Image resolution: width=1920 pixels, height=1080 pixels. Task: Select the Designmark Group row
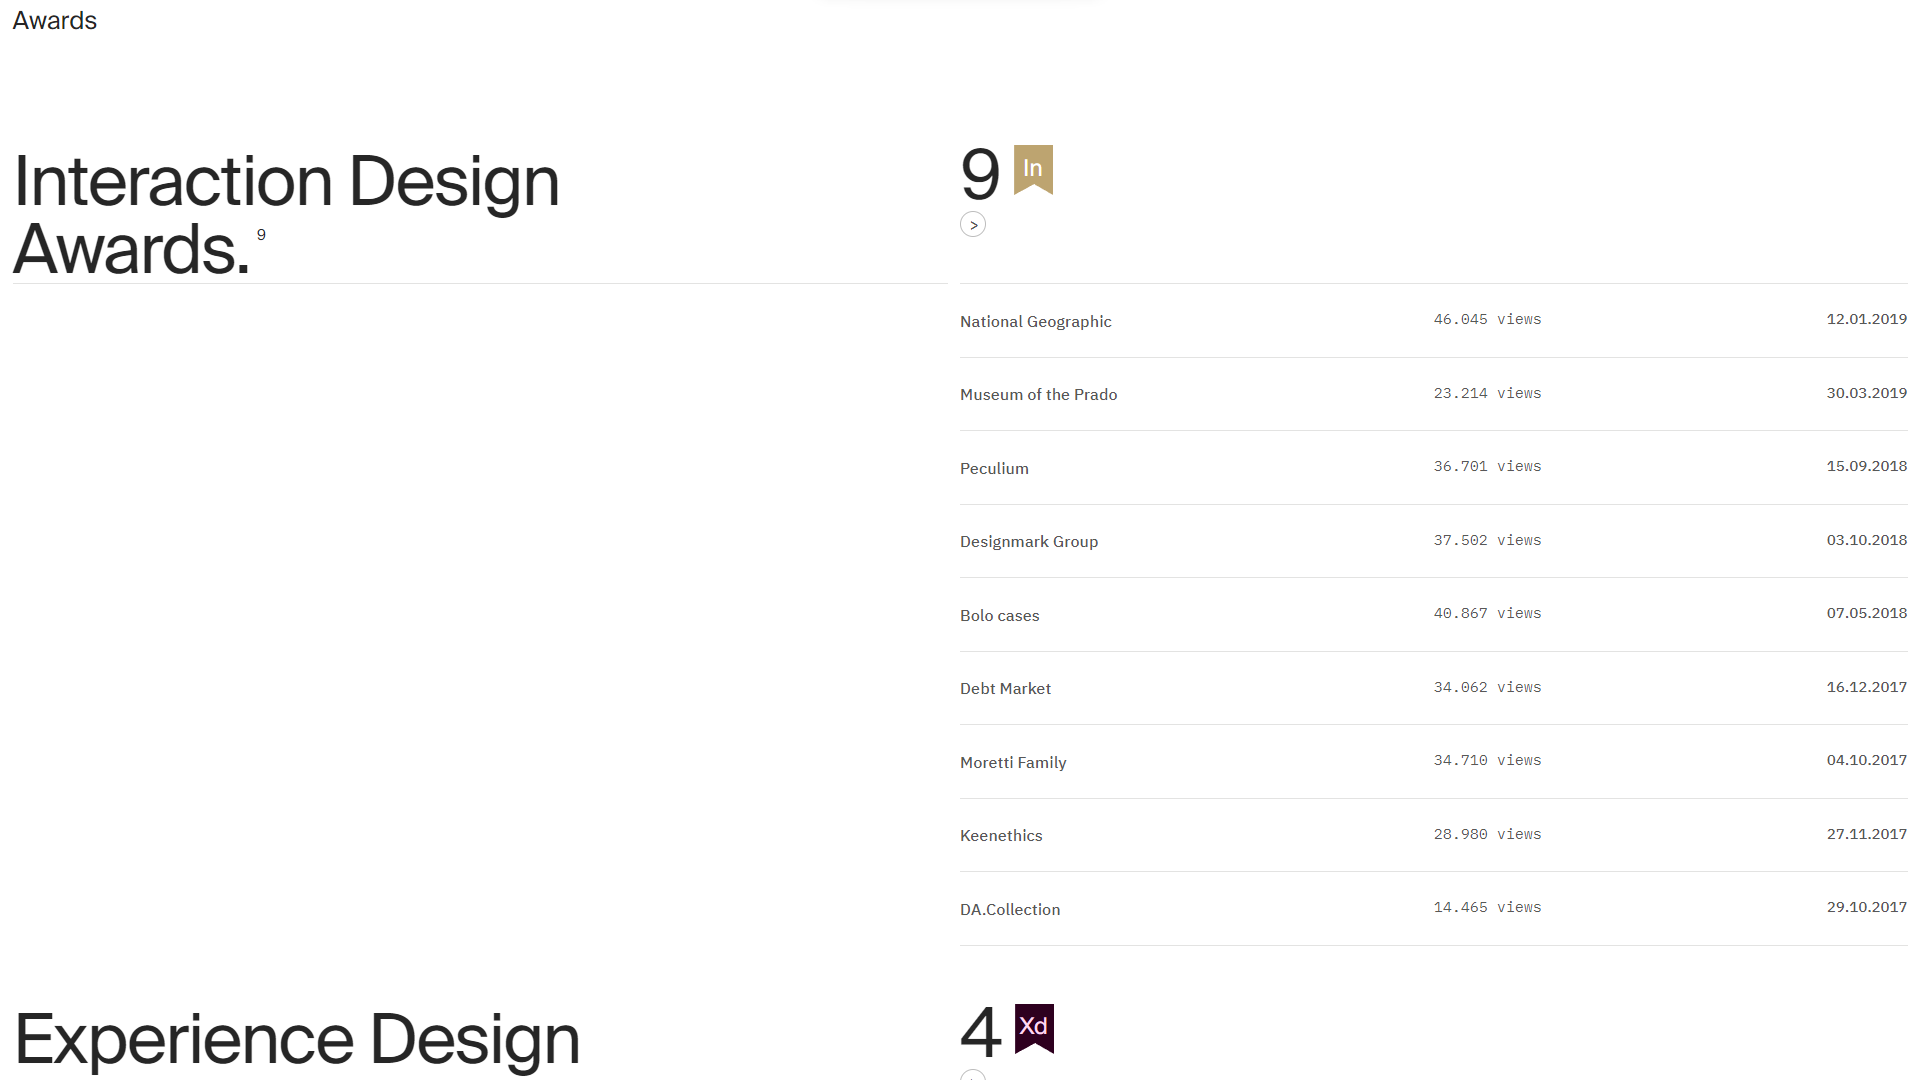point(1433,541)
